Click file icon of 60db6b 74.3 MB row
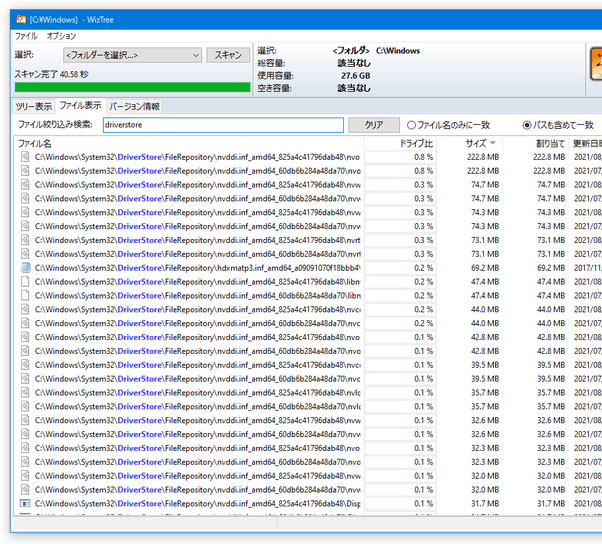 25,226
